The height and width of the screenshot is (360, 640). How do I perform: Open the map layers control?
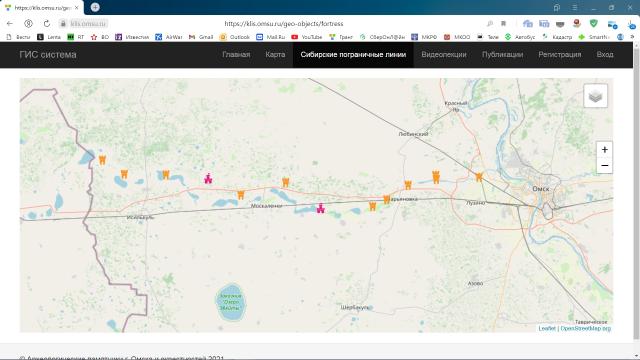(596, 96)
